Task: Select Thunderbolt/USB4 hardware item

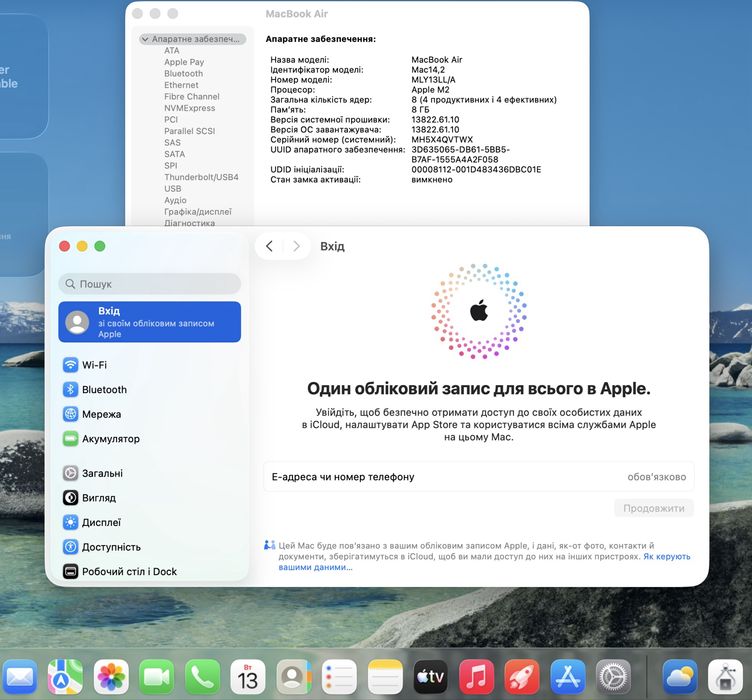Action: (x=201, y=177)
